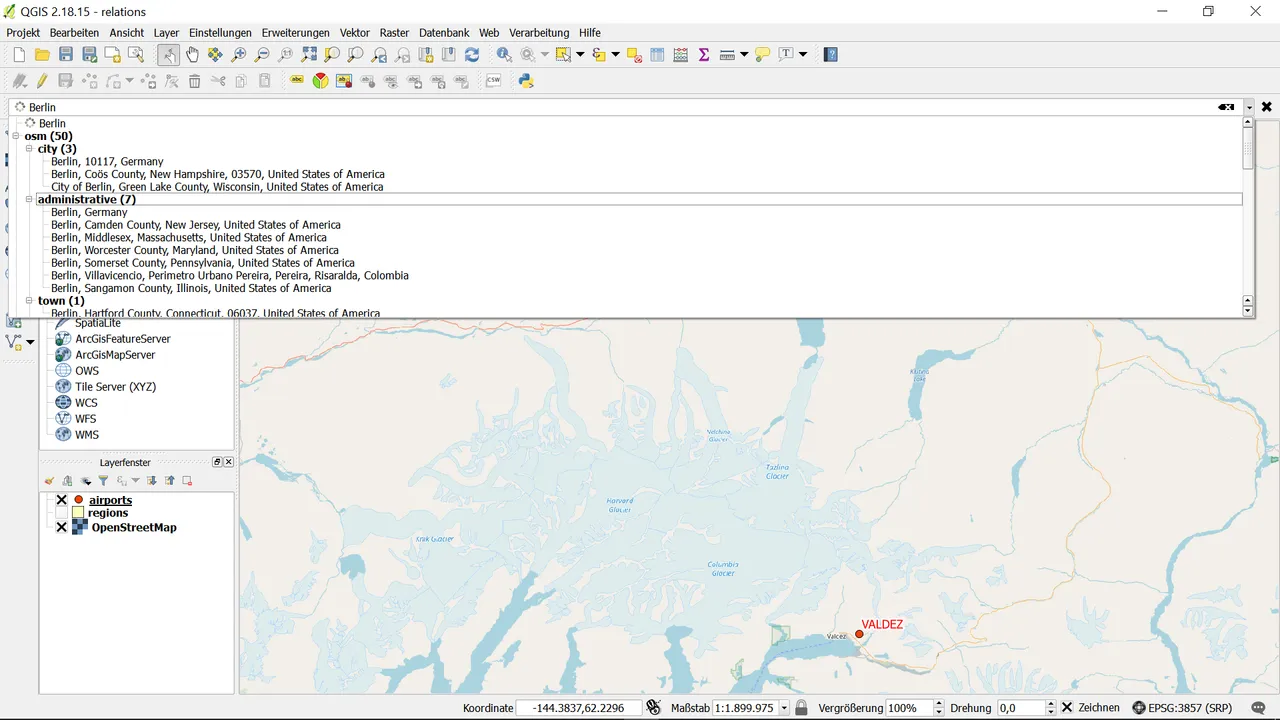
Task: Click the Zoom Full extent icon
Action: click(309, 55)
